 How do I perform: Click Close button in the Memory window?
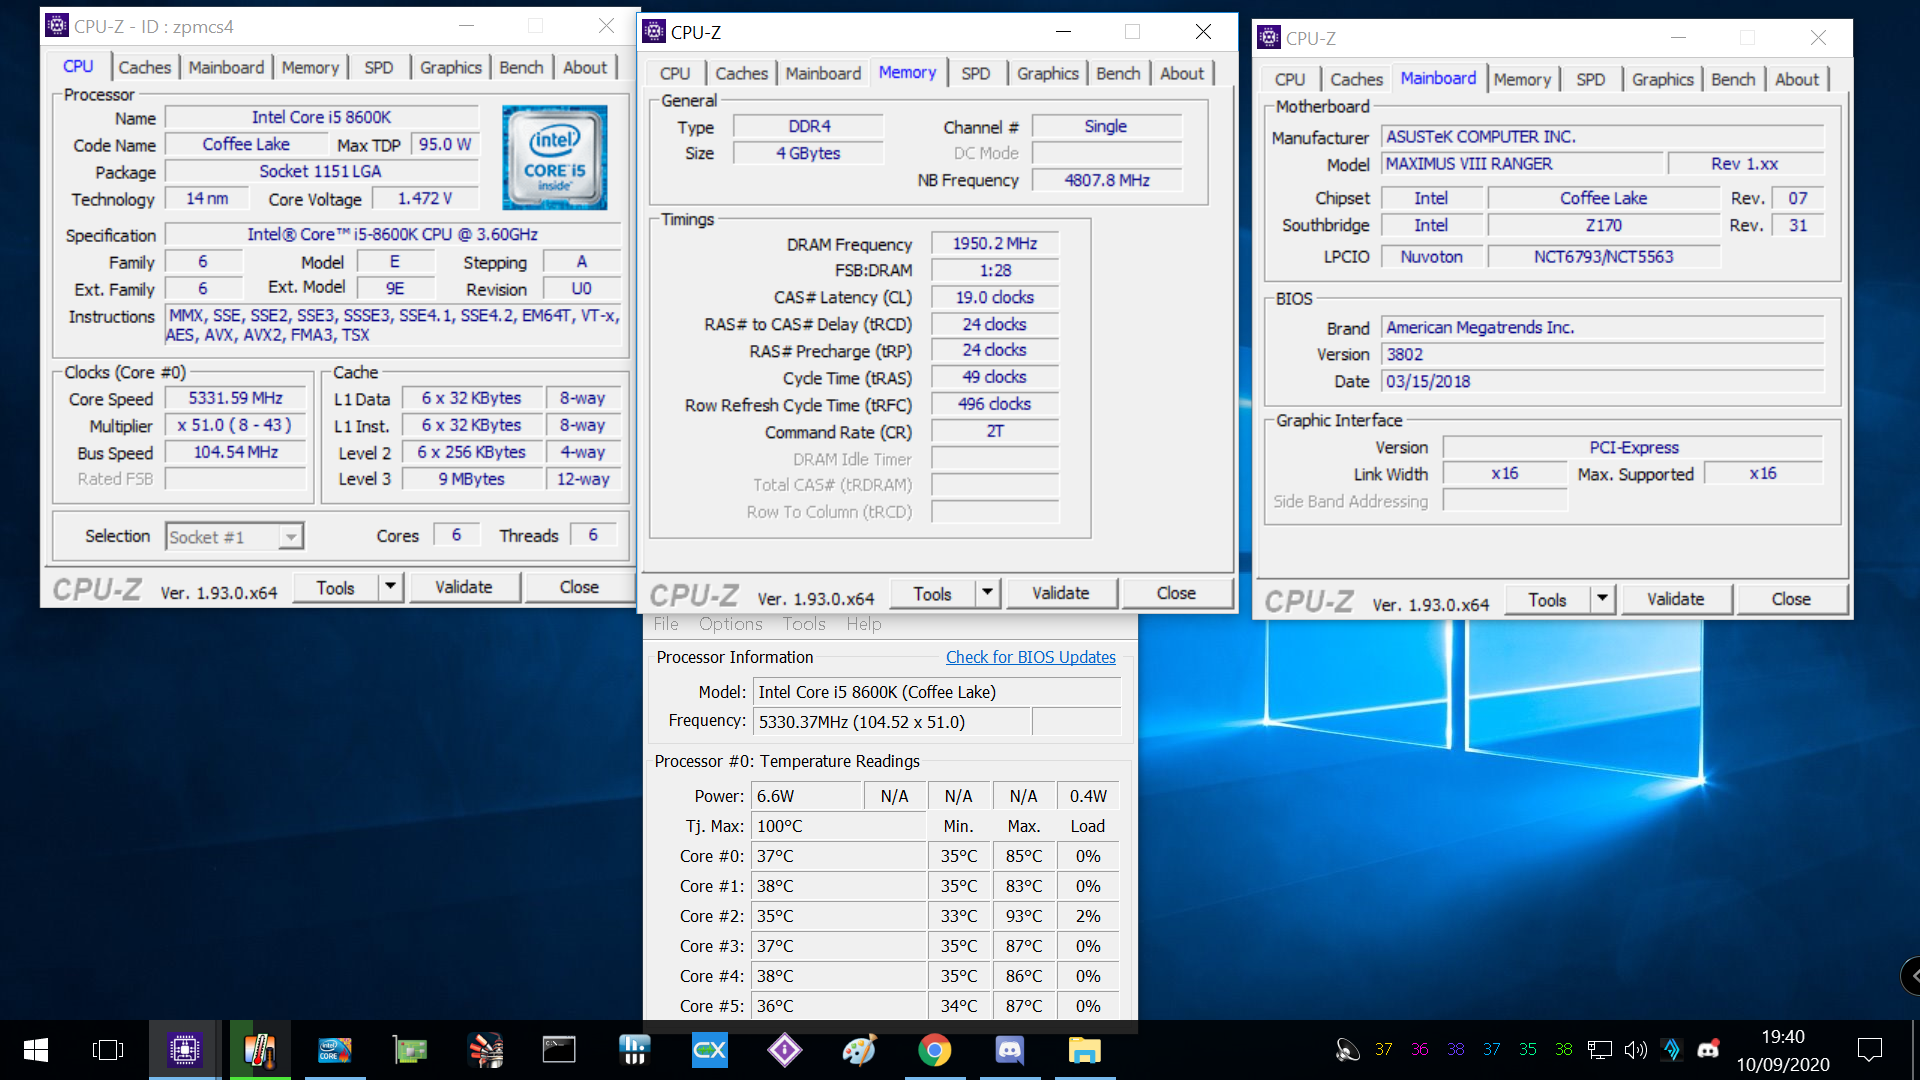1176,593
